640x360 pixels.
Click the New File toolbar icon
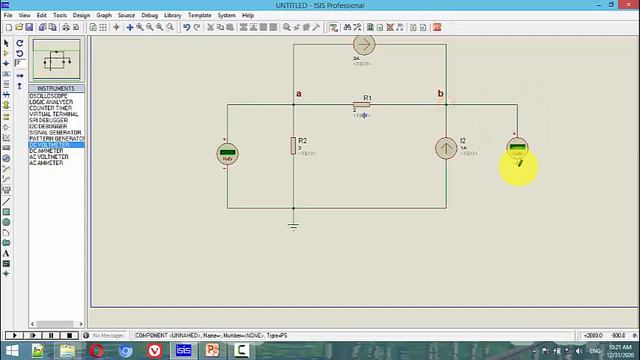(9, 27)
